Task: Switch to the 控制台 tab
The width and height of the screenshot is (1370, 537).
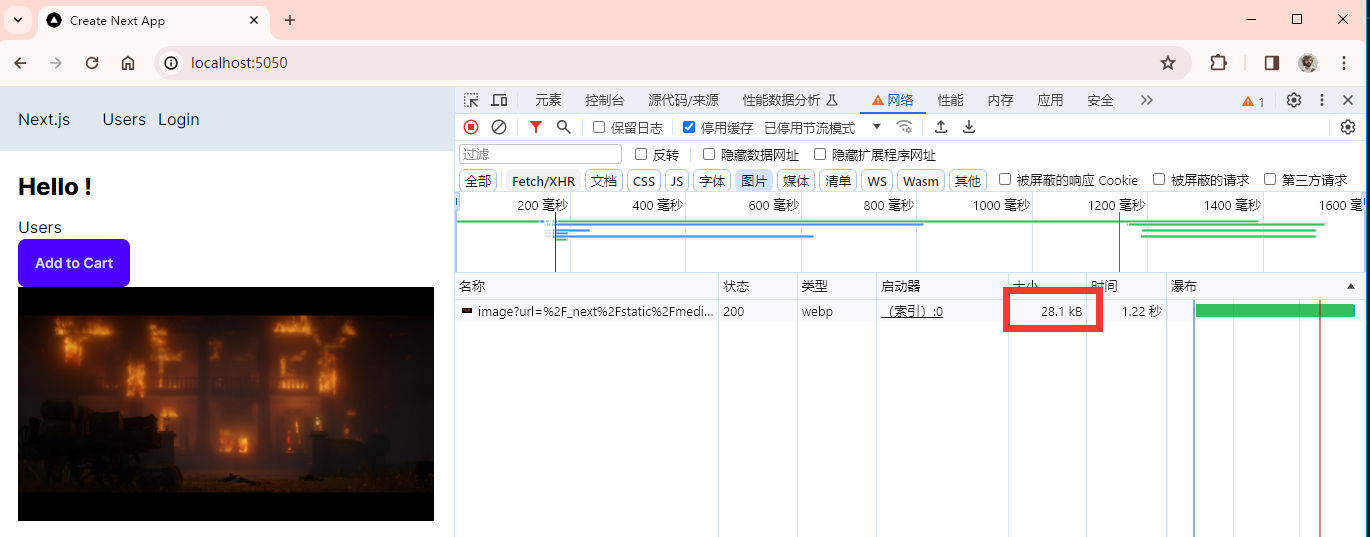Action: (x=605, y=100)
